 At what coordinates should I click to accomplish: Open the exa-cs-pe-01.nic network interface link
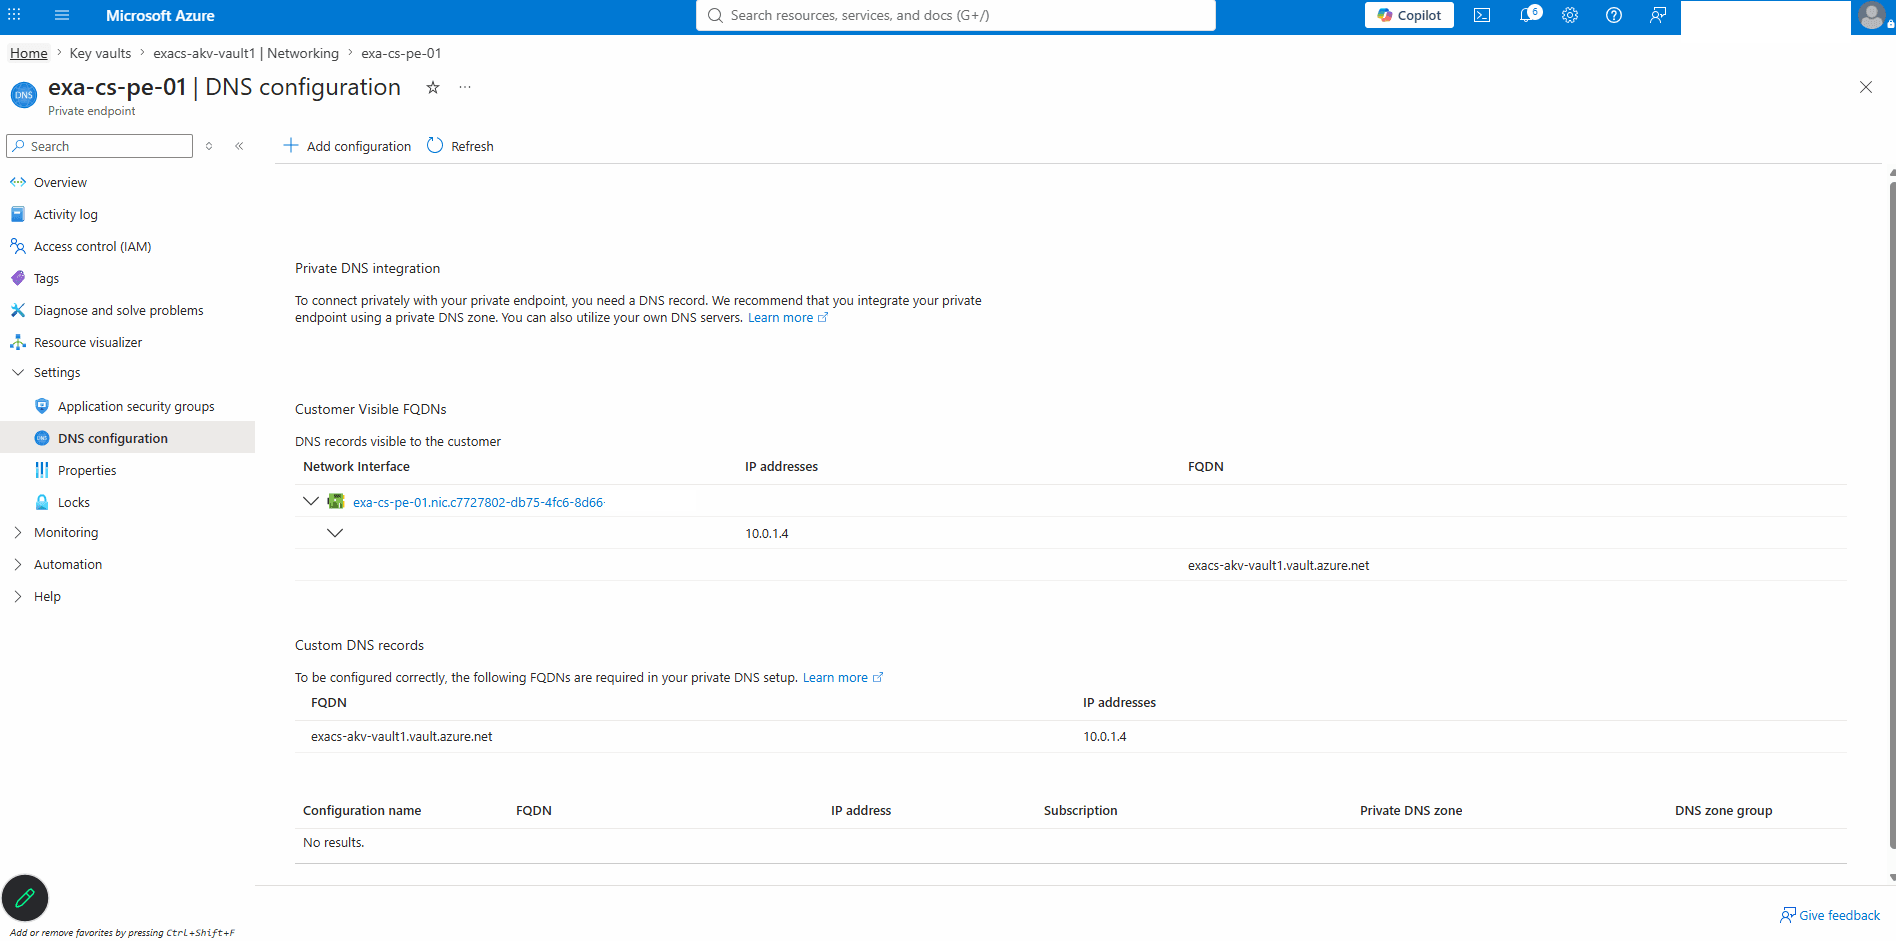click(479, 502)
